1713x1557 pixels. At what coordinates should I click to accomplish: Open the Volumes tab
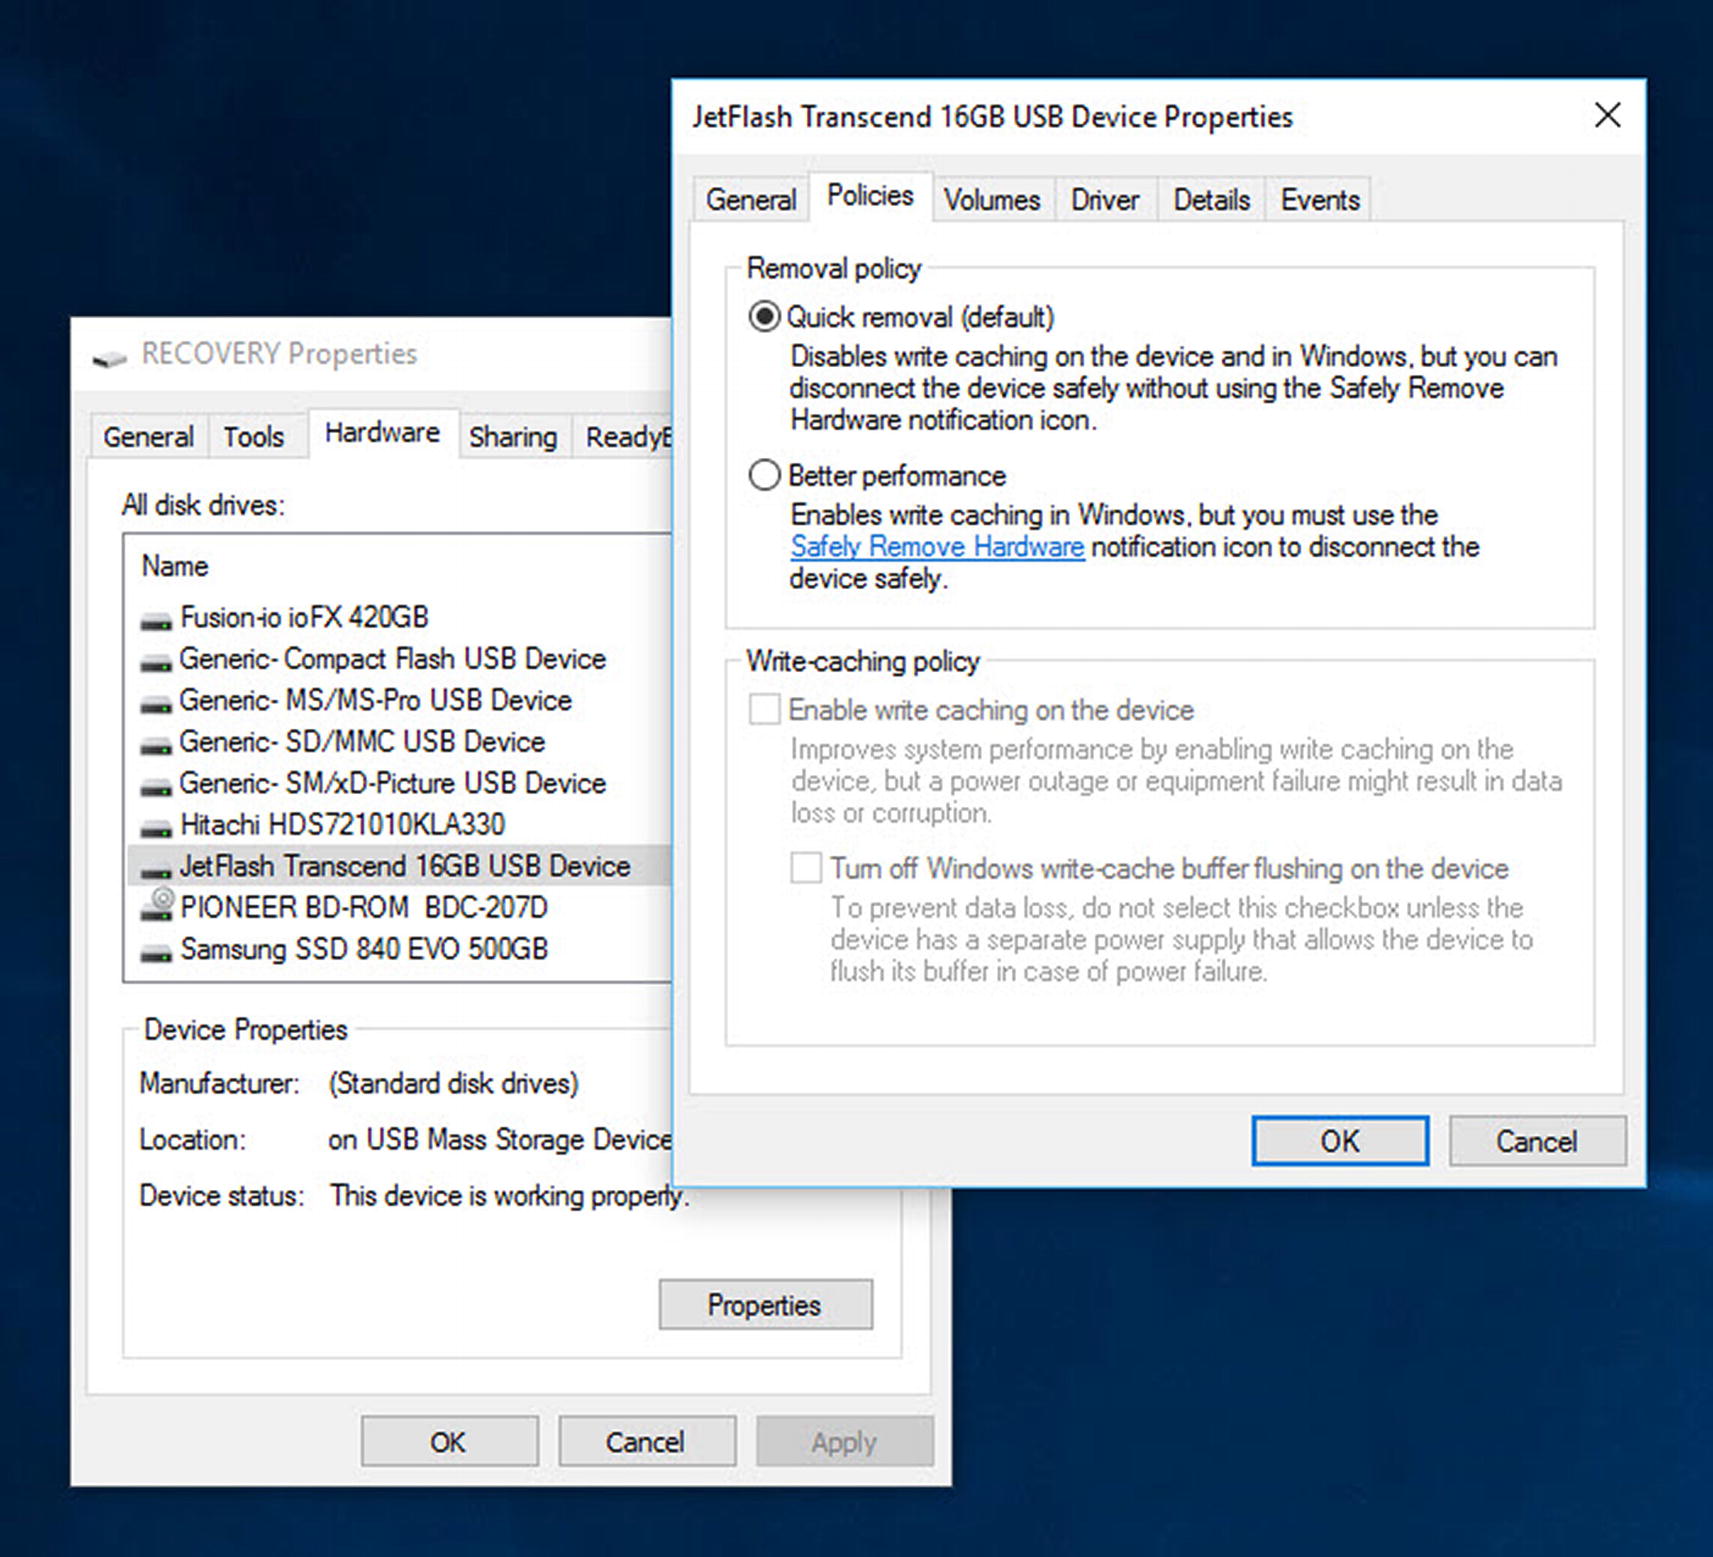click(x=992, y=200)
